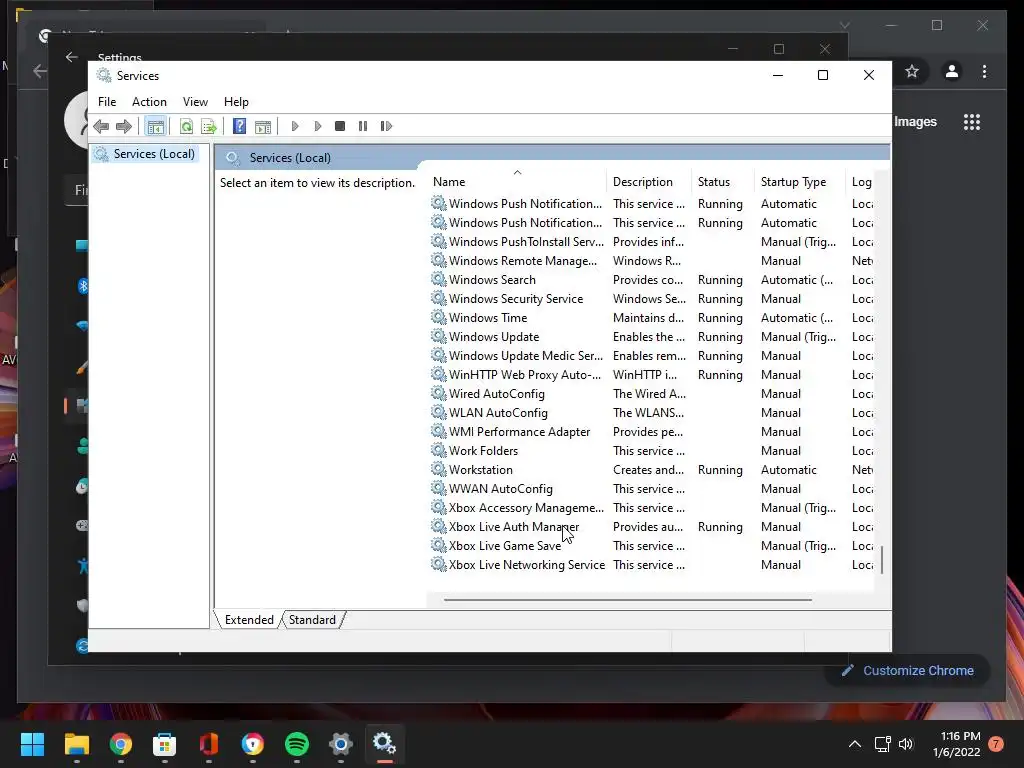
Task: Select the WWAN AutoConfig service
Action: pyautogui.click(x=651, y=488)
